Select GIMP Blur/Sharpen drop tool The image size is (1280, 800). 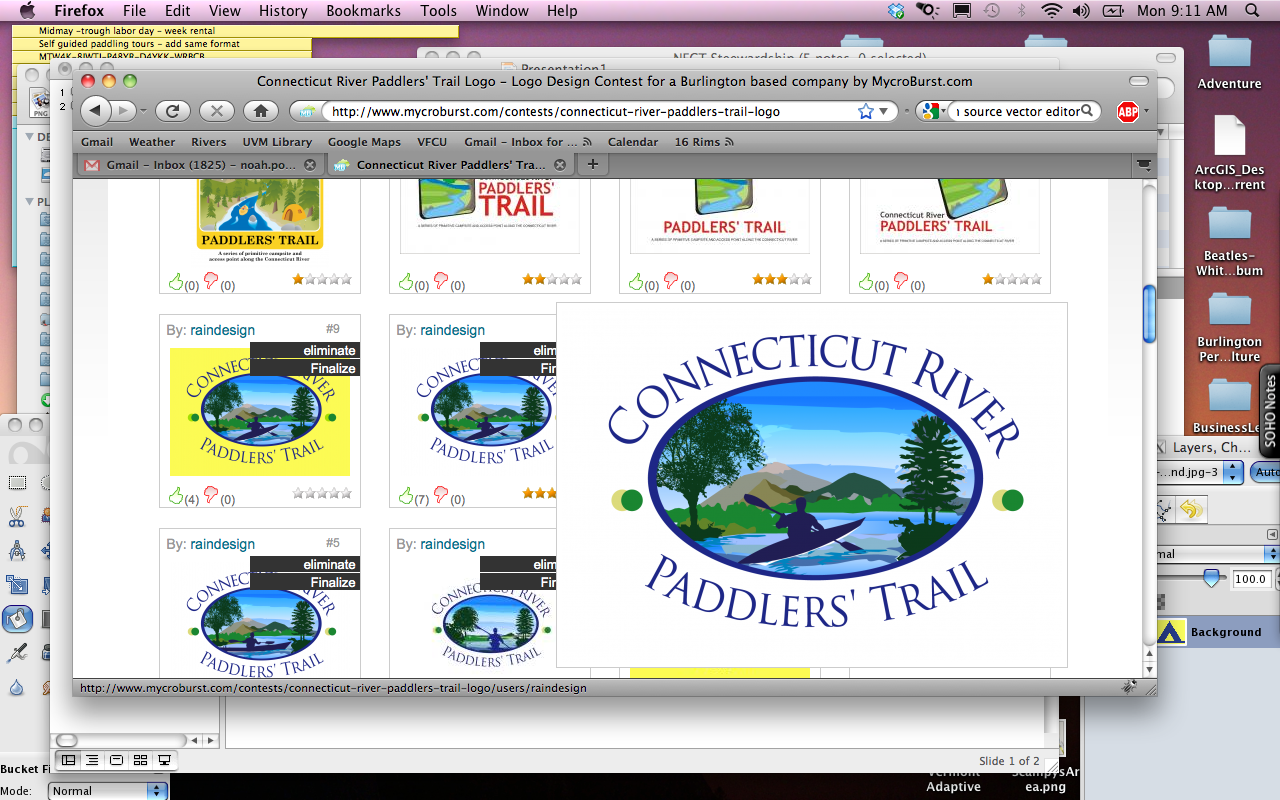pyautogui.click(x=17, y=687)
